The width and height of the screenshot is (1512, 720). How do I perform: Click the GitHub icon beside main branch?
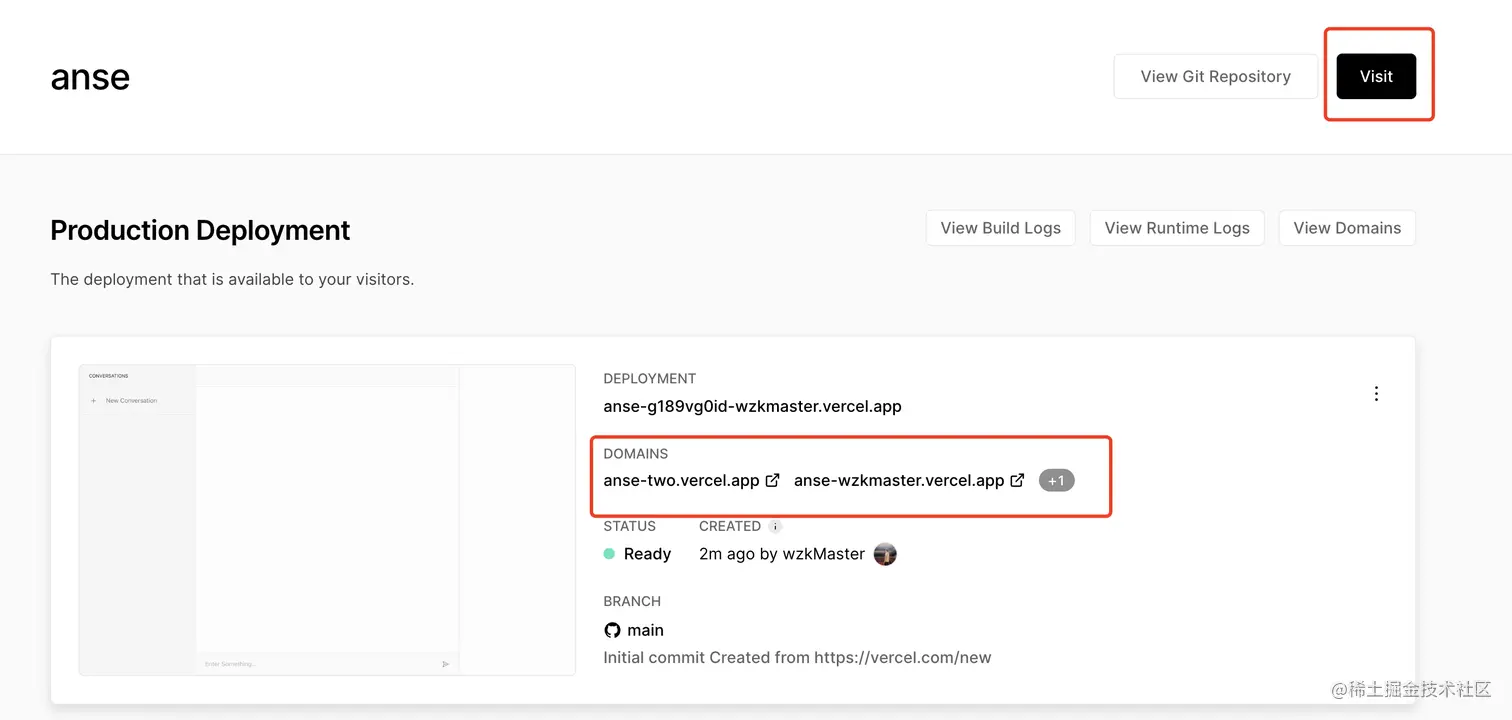[x=612, y=630]
